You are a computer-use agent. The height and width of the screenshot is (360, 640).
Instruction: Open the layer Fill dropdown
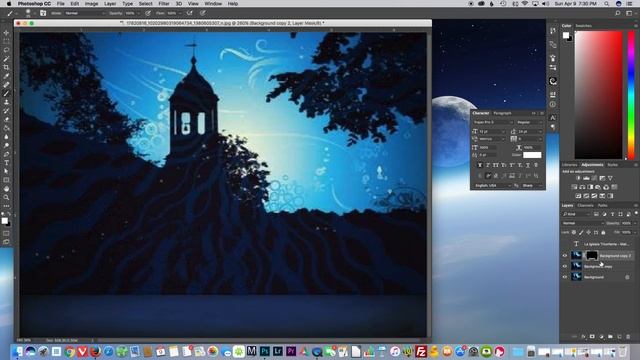pos(634,232)
